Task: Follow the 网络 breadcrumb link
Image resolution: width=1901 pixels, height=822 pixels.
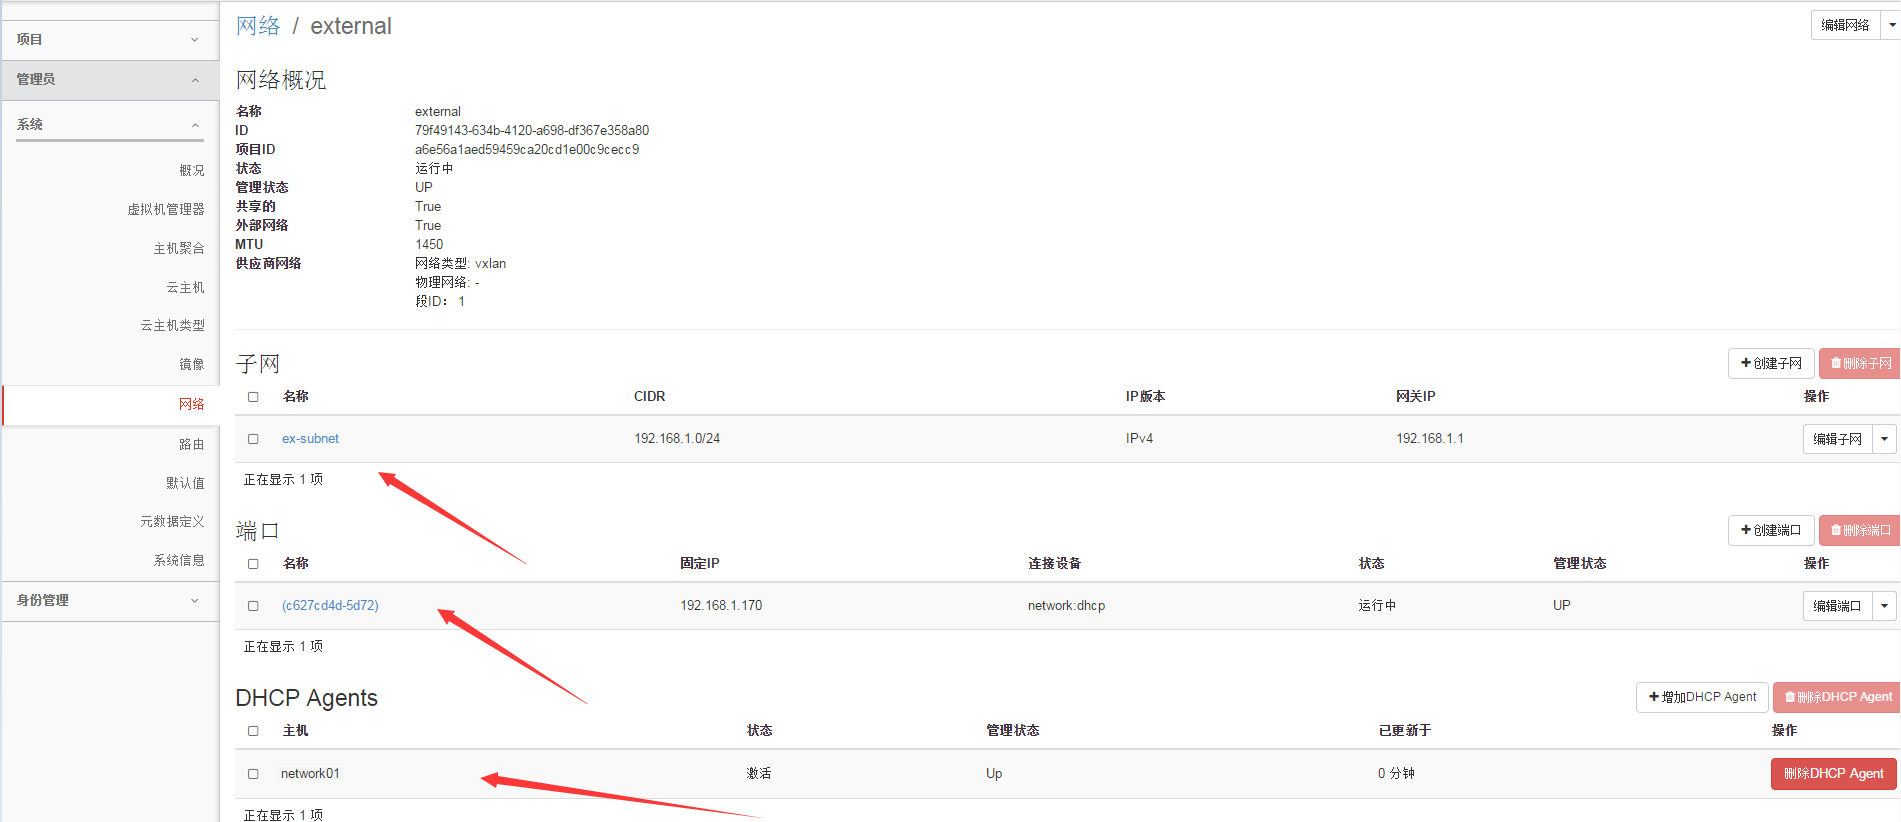Action: pyautogui.click(x=258, y=26)
